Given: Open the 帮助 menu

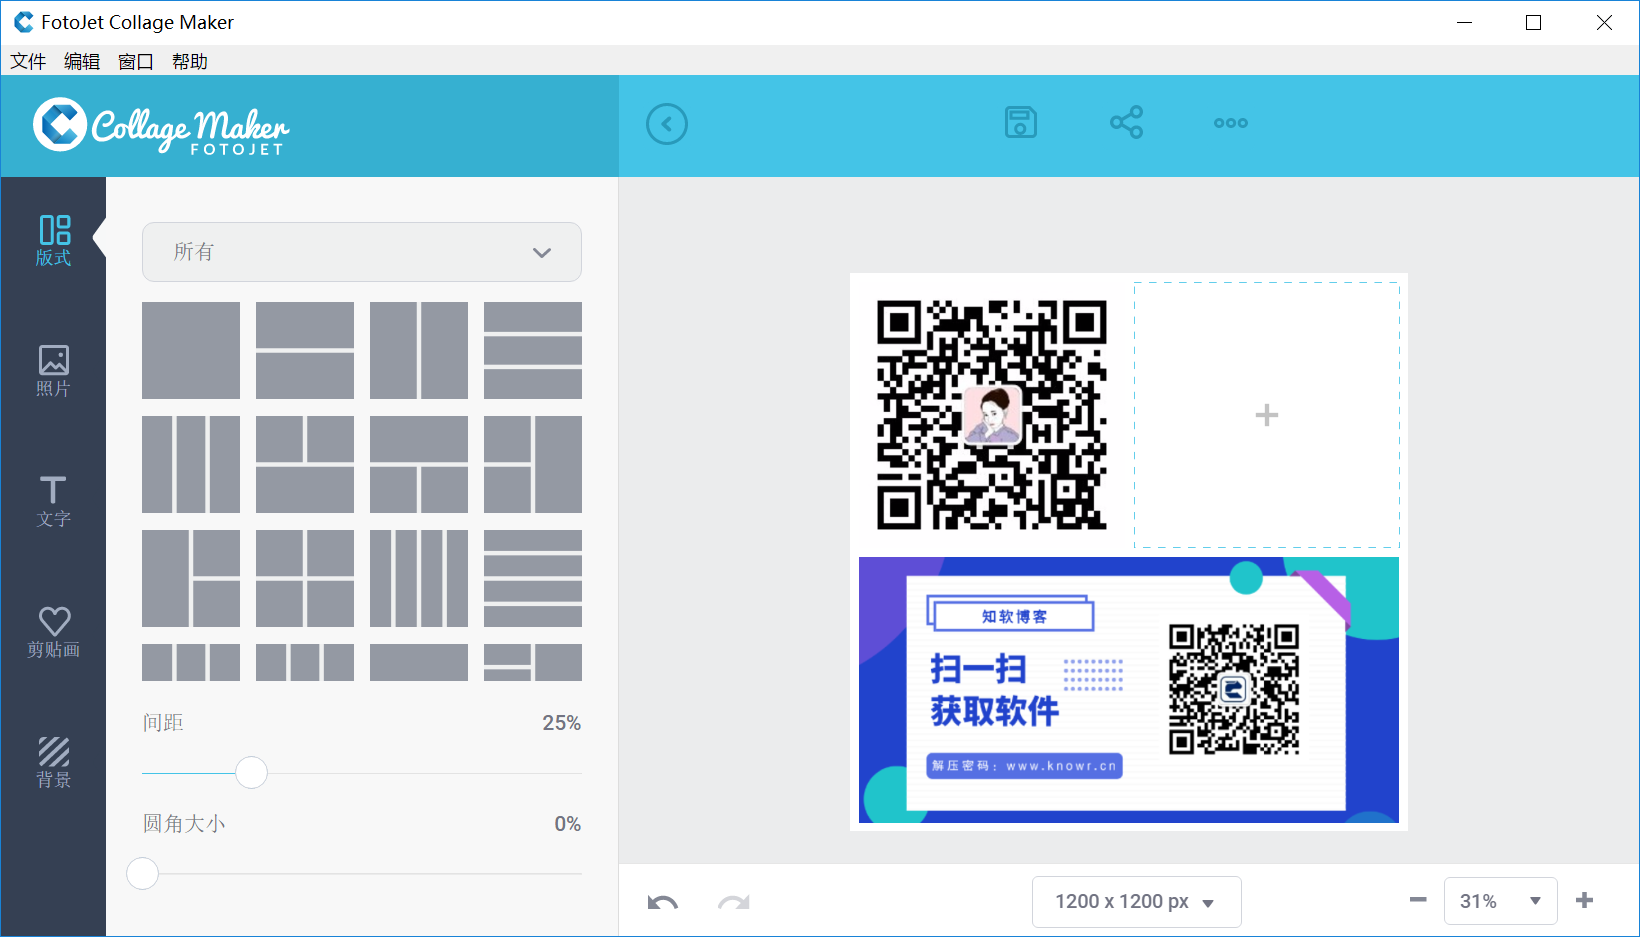Looking at the screenshot, I should tap(190, 61).
